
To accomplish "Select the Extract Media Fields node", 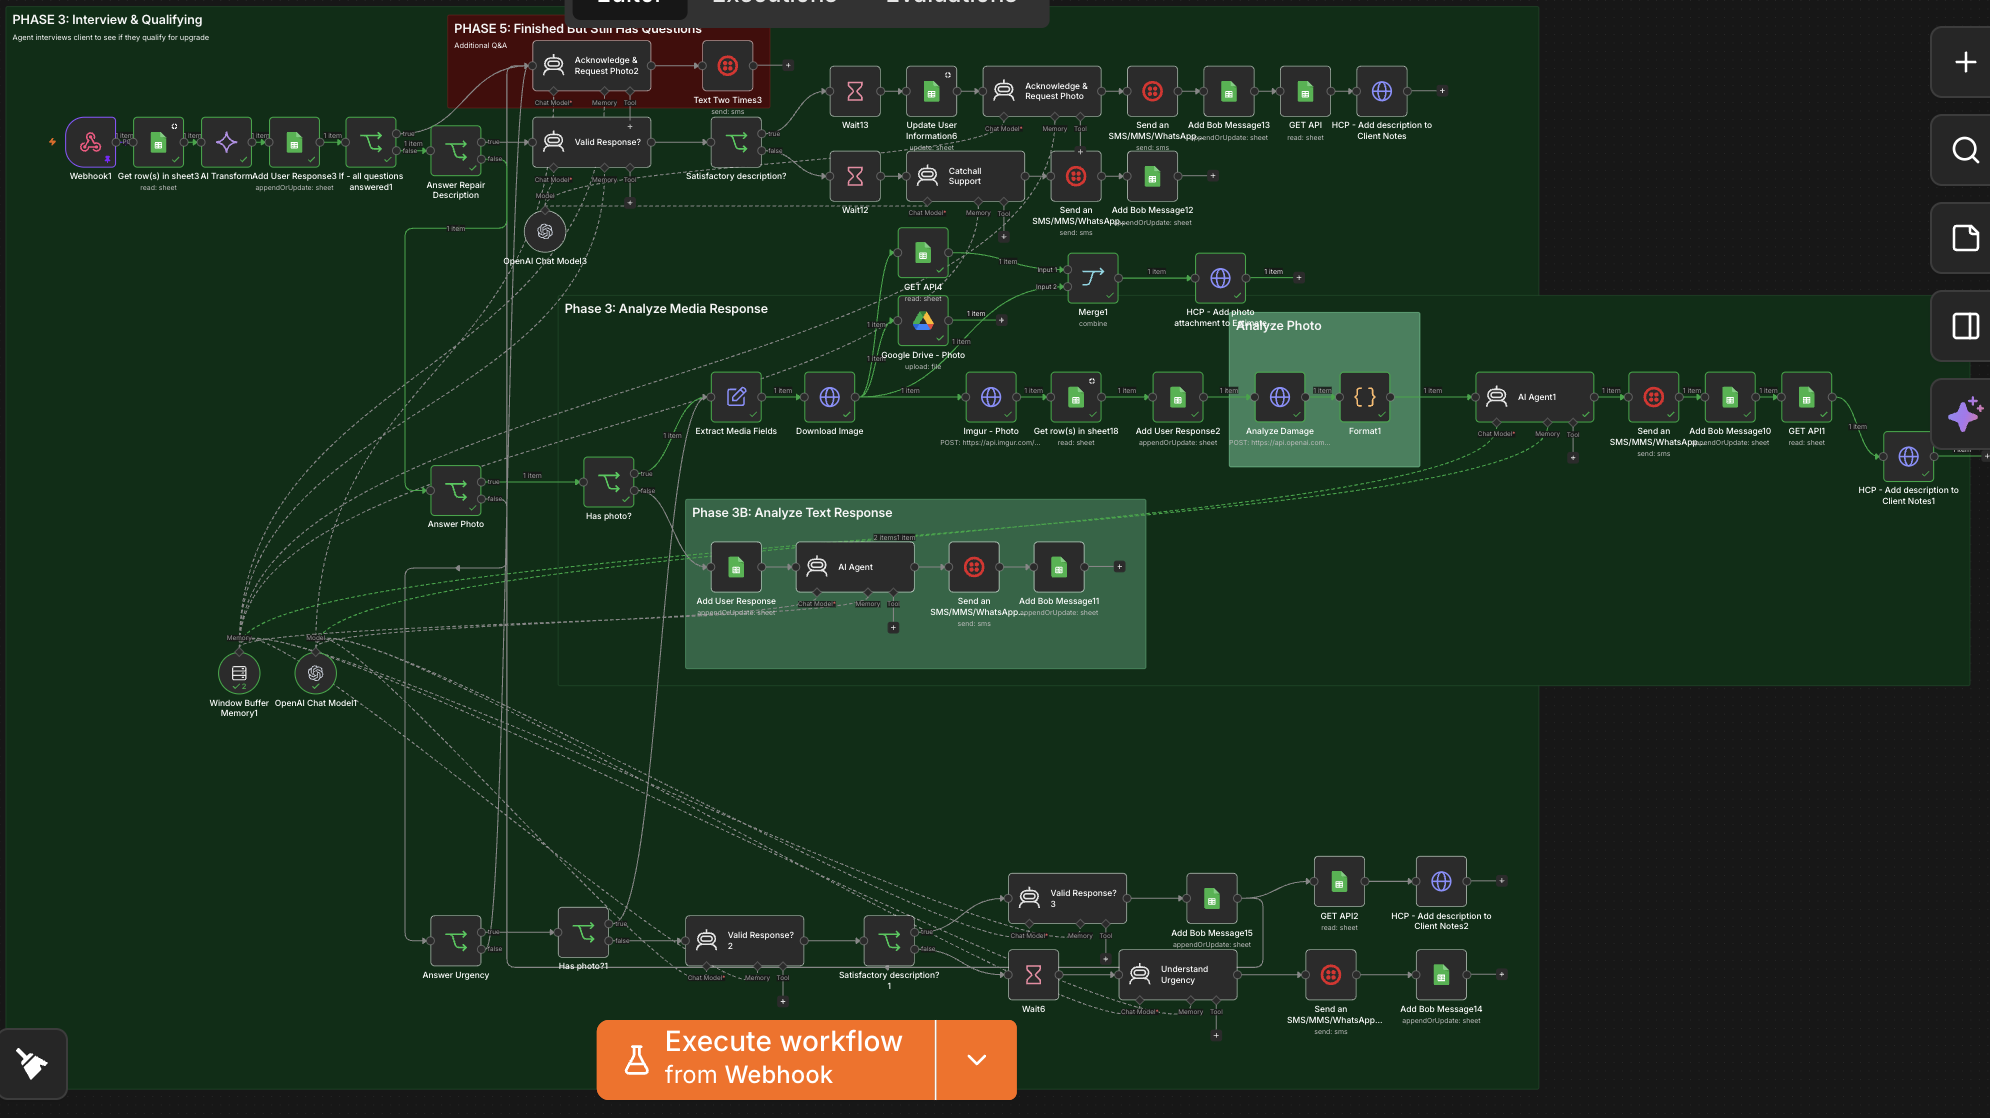I will coord(736,398).
